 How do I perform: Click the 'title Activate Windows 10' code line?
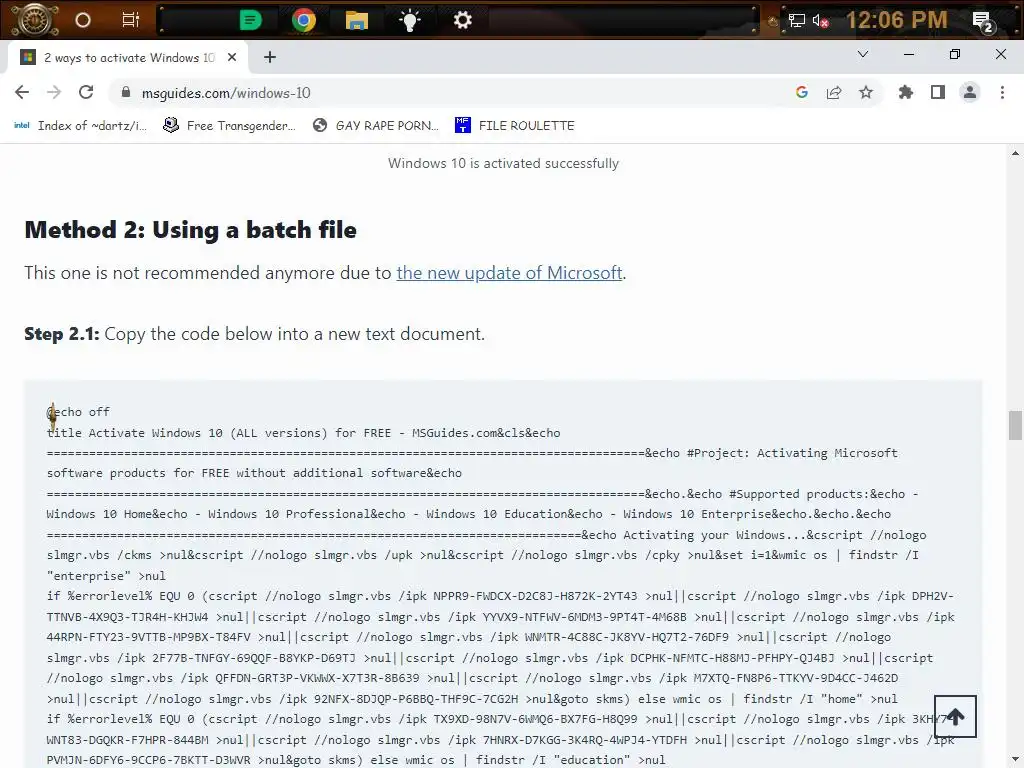tap(304, 433)
